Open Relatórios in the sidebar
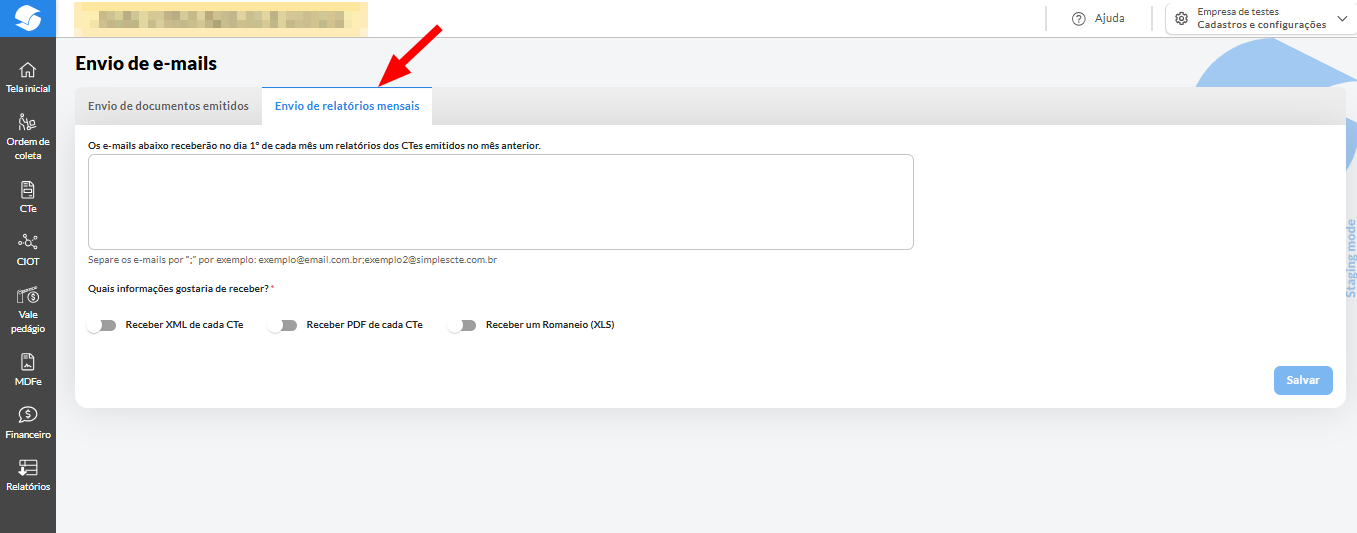 (28, 475)
